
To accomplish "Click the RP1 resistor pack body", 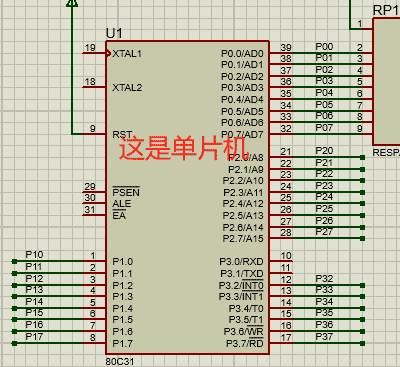I will point(386,81).
